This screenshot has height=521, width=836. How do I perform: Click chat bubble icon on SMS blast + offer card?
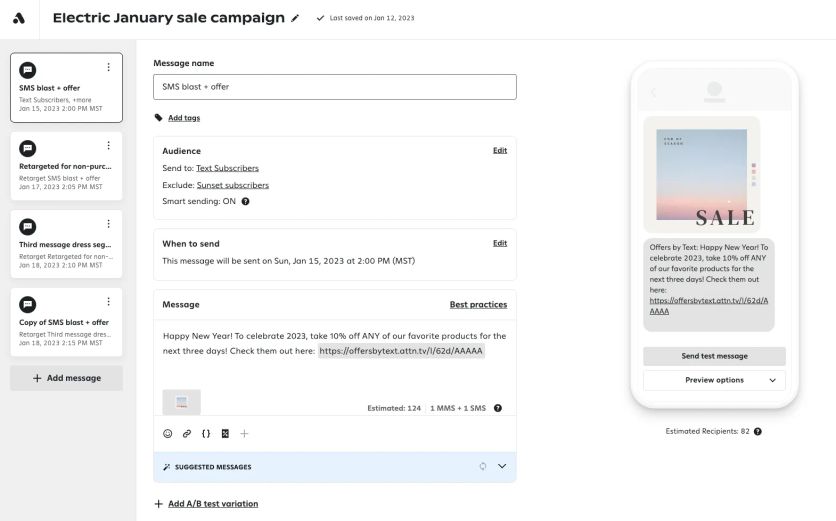(x=28, y=70)
